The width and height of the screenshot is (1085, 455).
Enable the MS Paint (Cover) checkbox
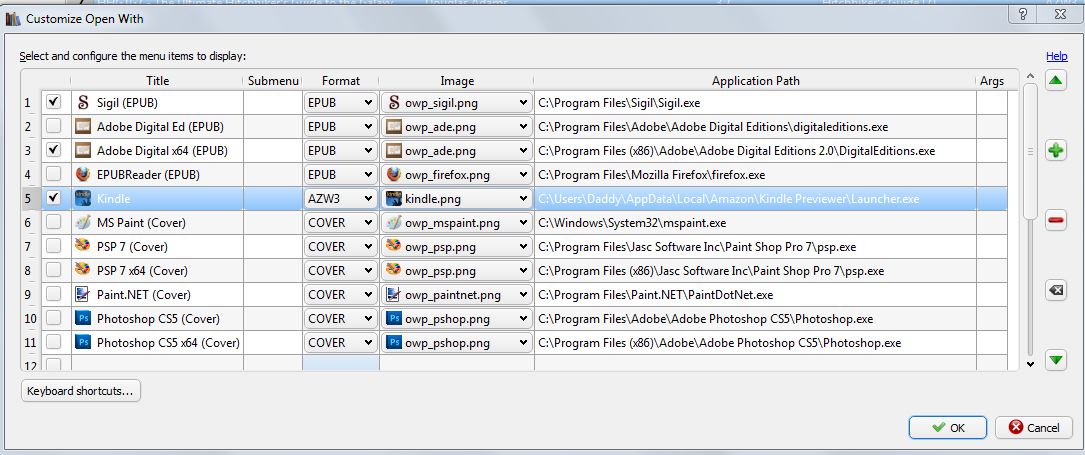click(54, 223)
